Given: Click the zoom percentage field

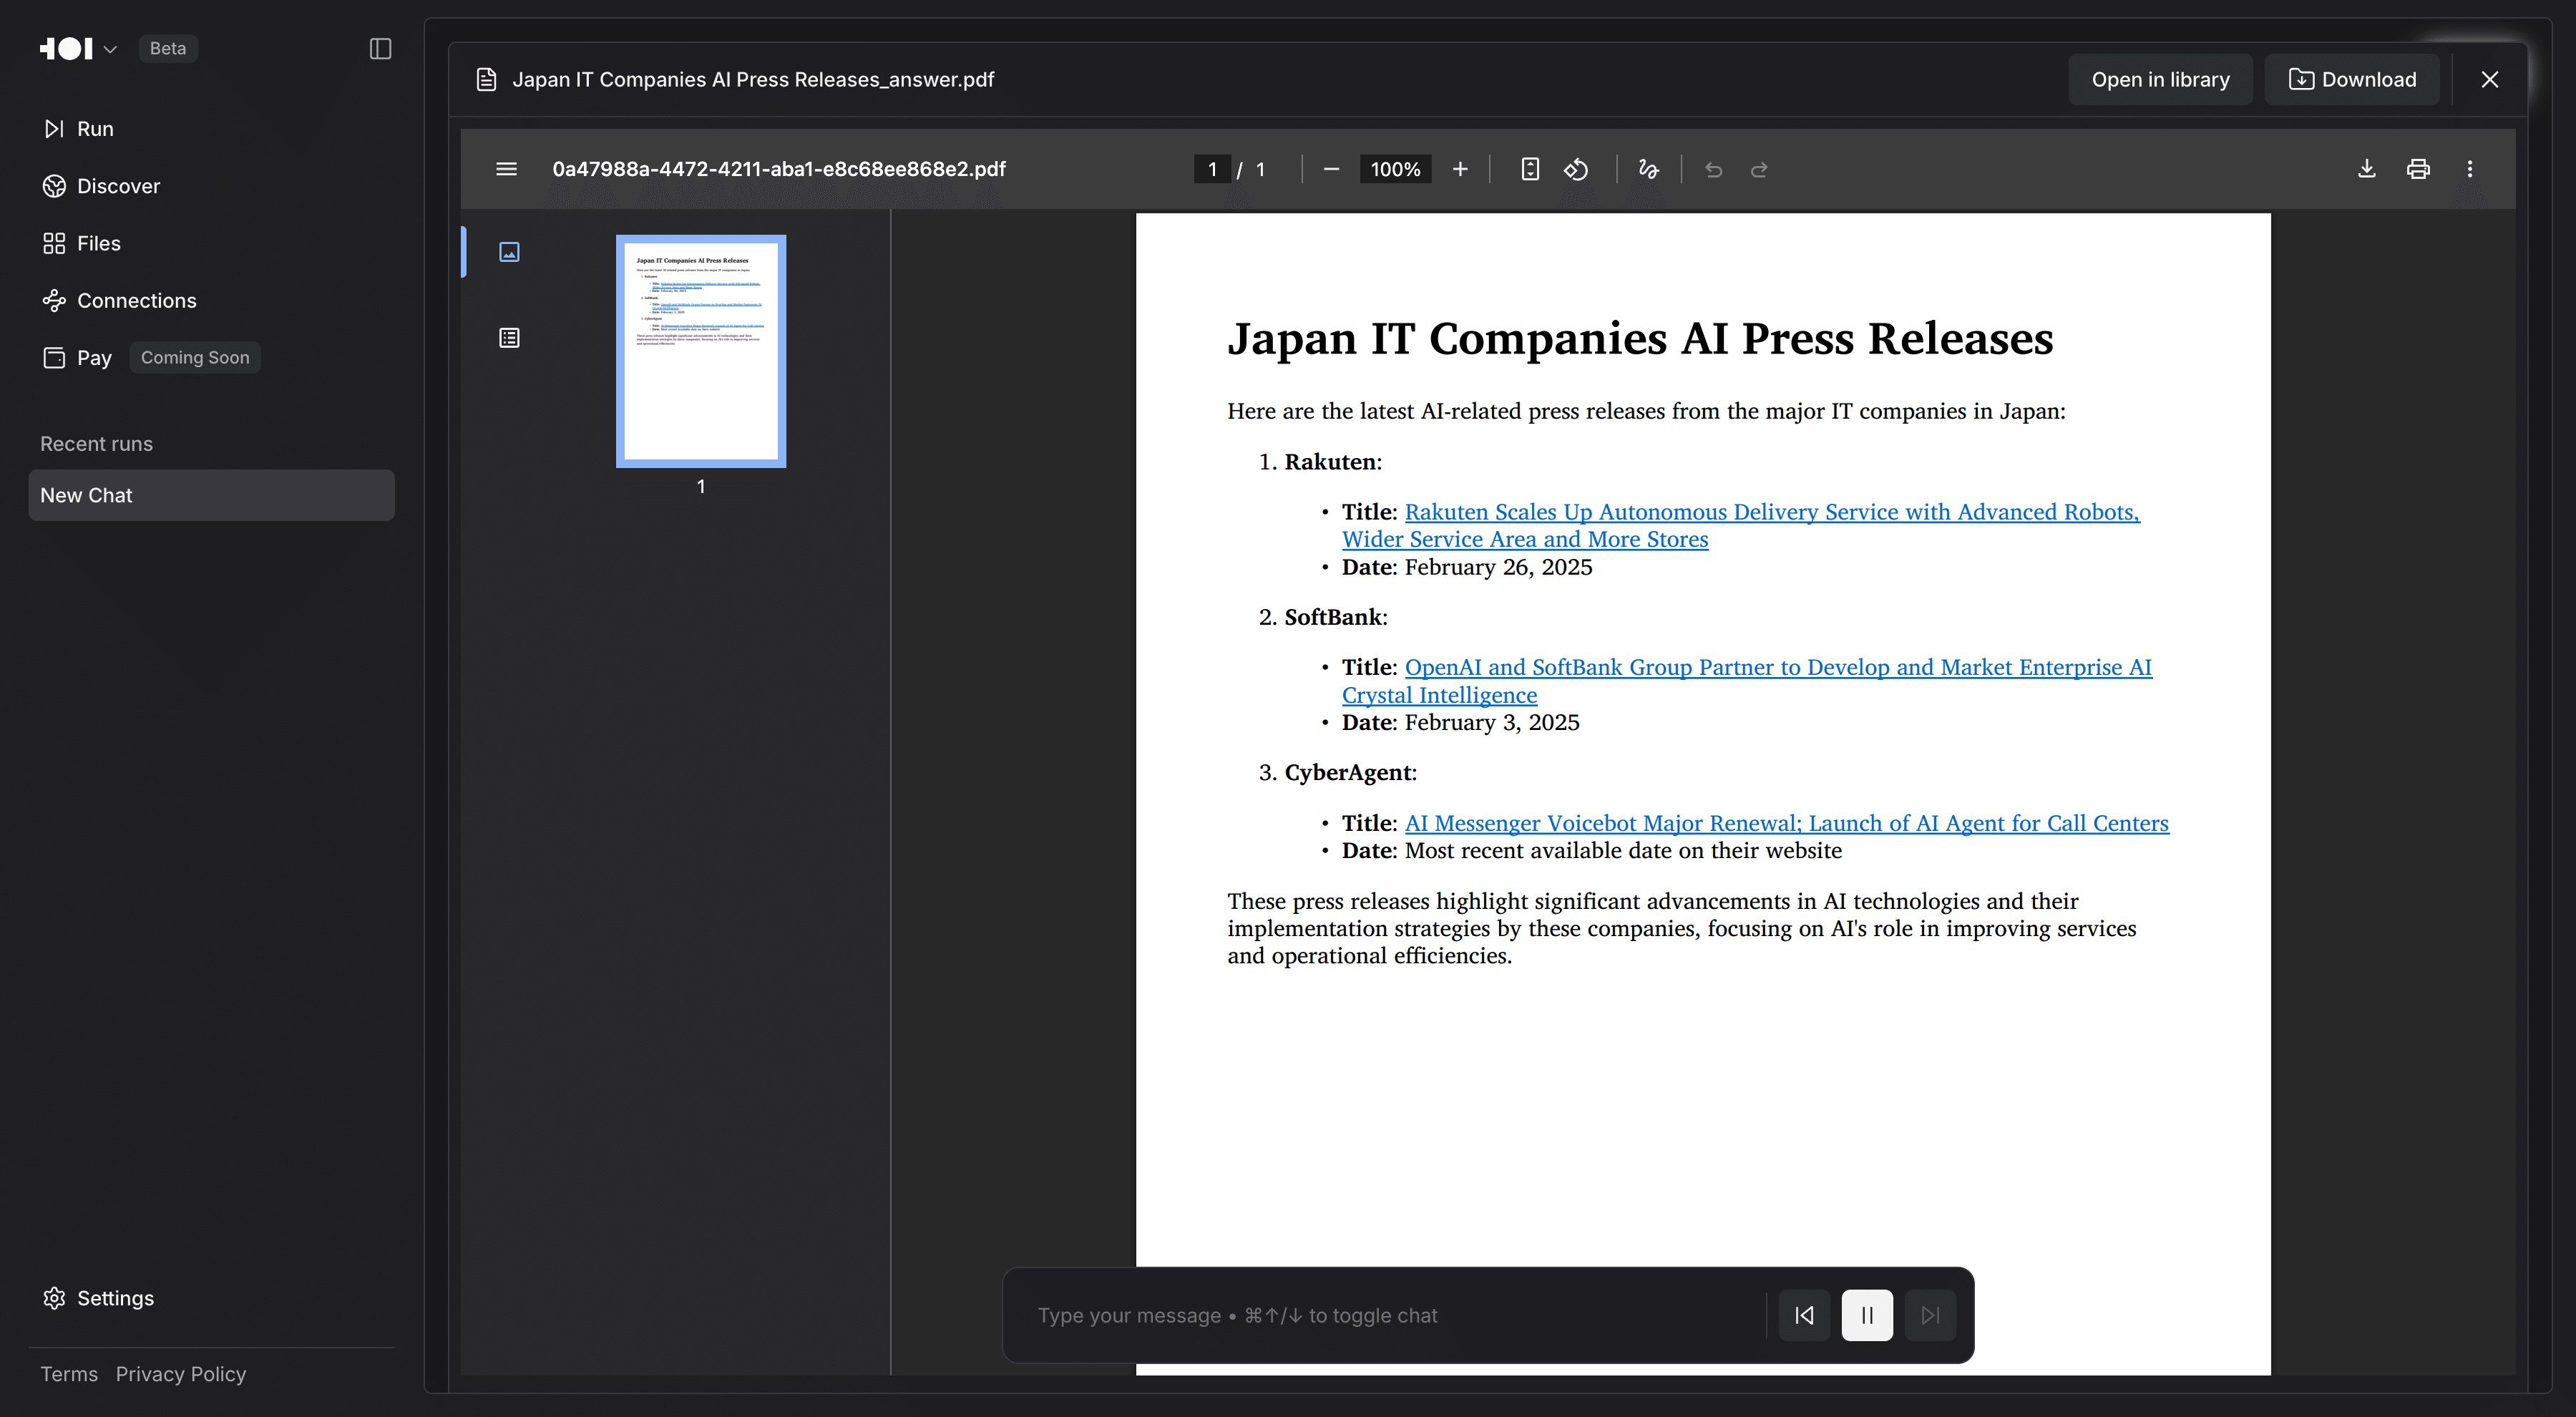Looking at the screenshot, I should pyautogui.click(x=1395, y=169).
